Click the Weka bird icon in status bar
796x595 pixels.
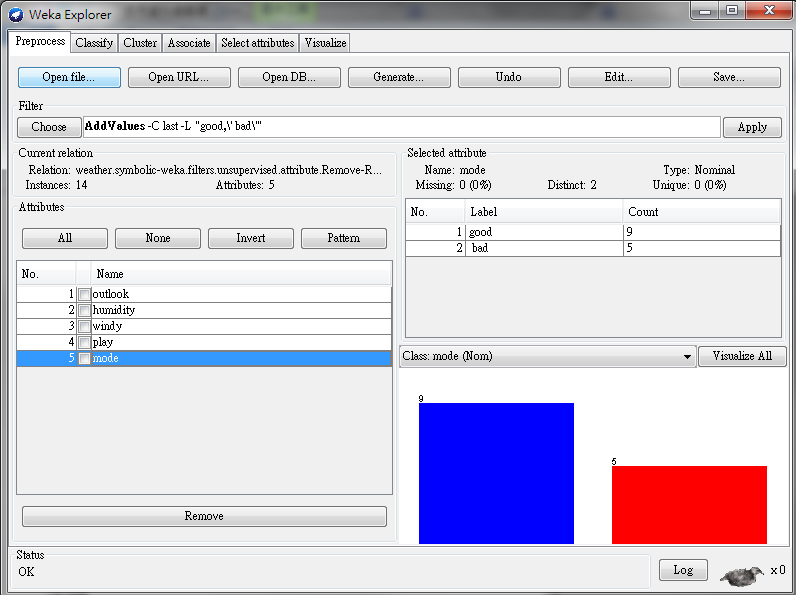(x=741, y=574)
